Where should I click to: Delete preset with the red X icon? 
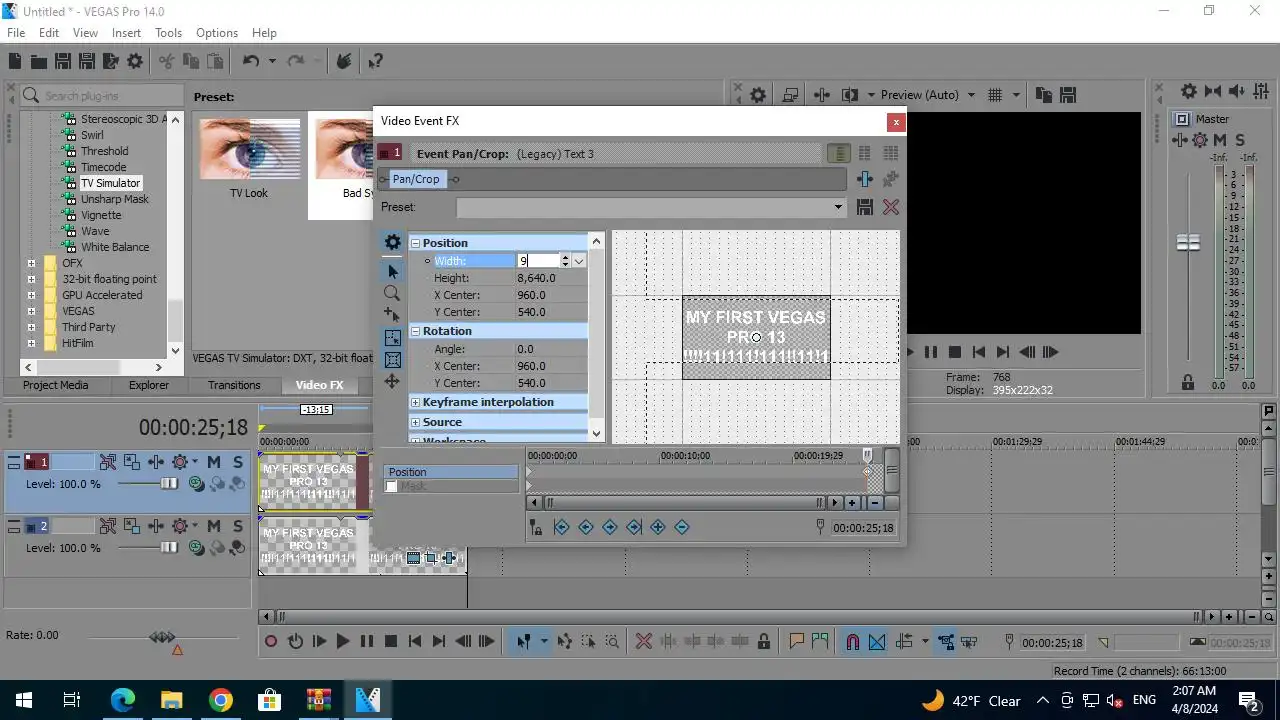891,207
